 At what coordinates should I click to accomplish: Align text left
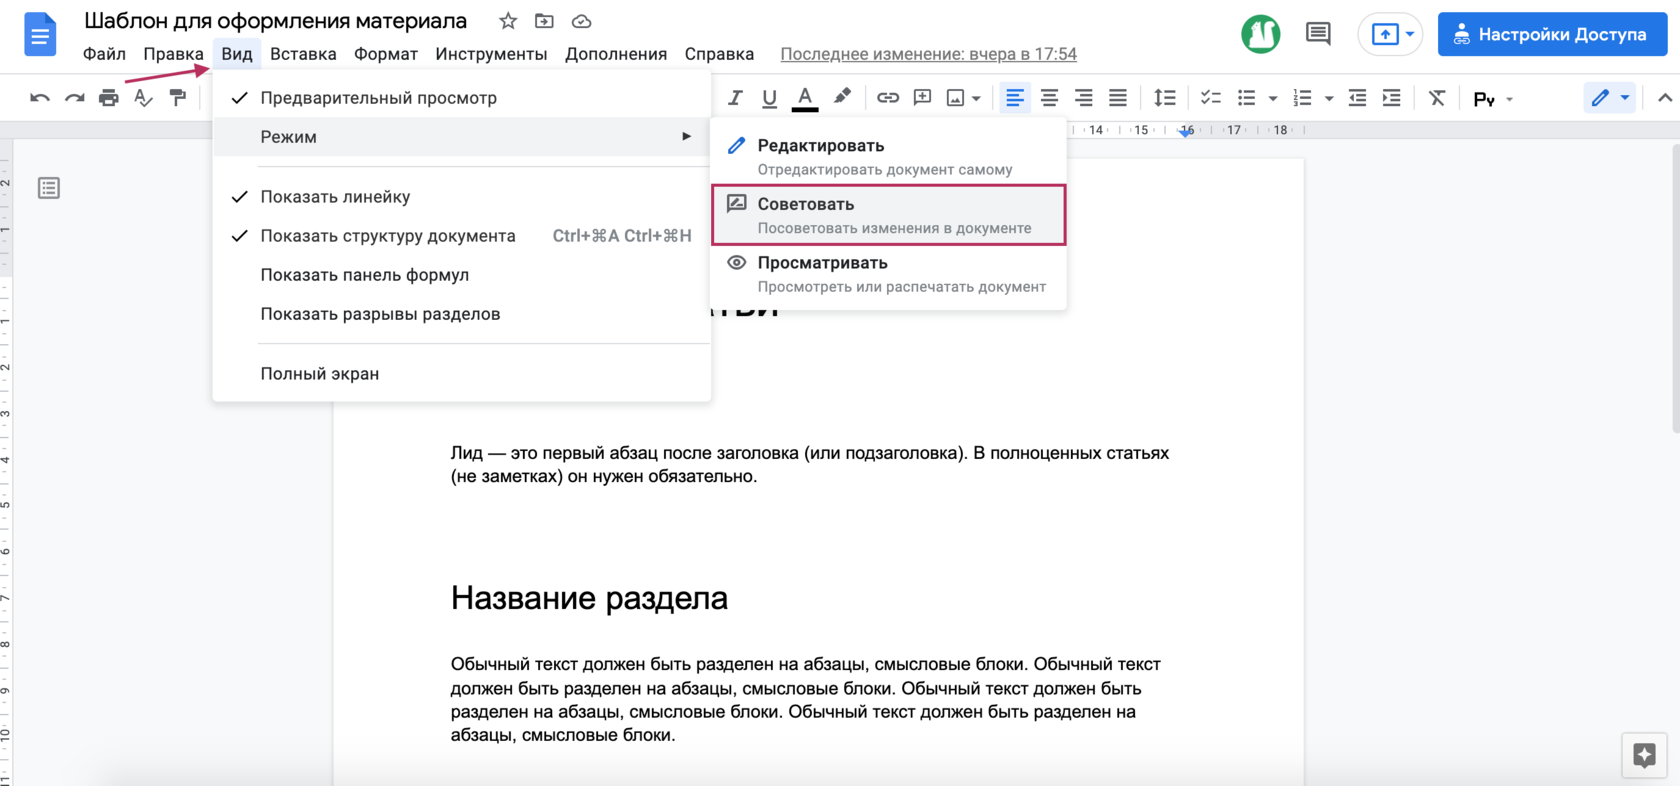pos(1015,98)
